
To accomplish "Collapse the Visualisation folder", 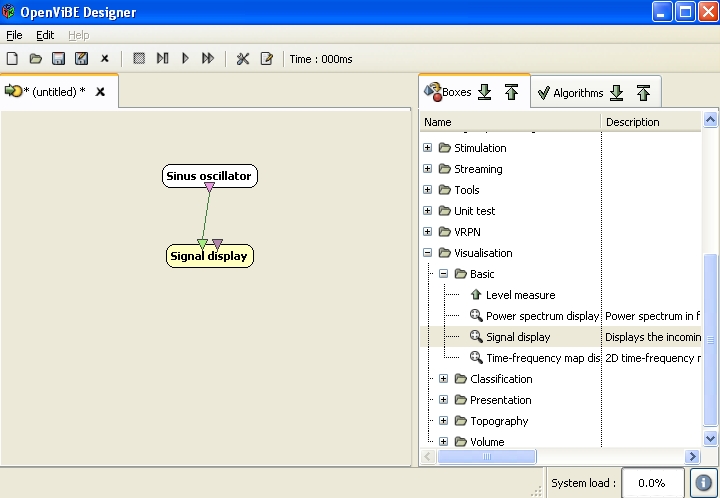I will [x=428, y=253].
